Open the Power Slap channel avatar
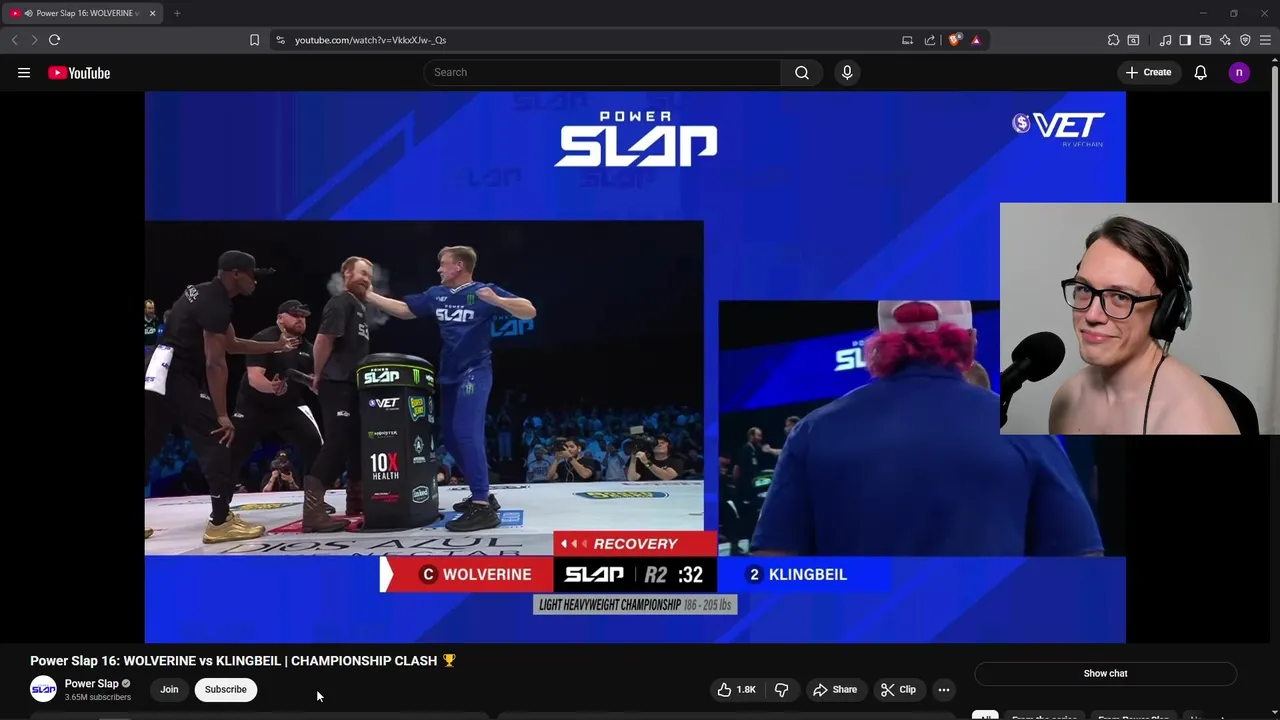The height and width of the screenshot is (720, 1280). [43, 689]
